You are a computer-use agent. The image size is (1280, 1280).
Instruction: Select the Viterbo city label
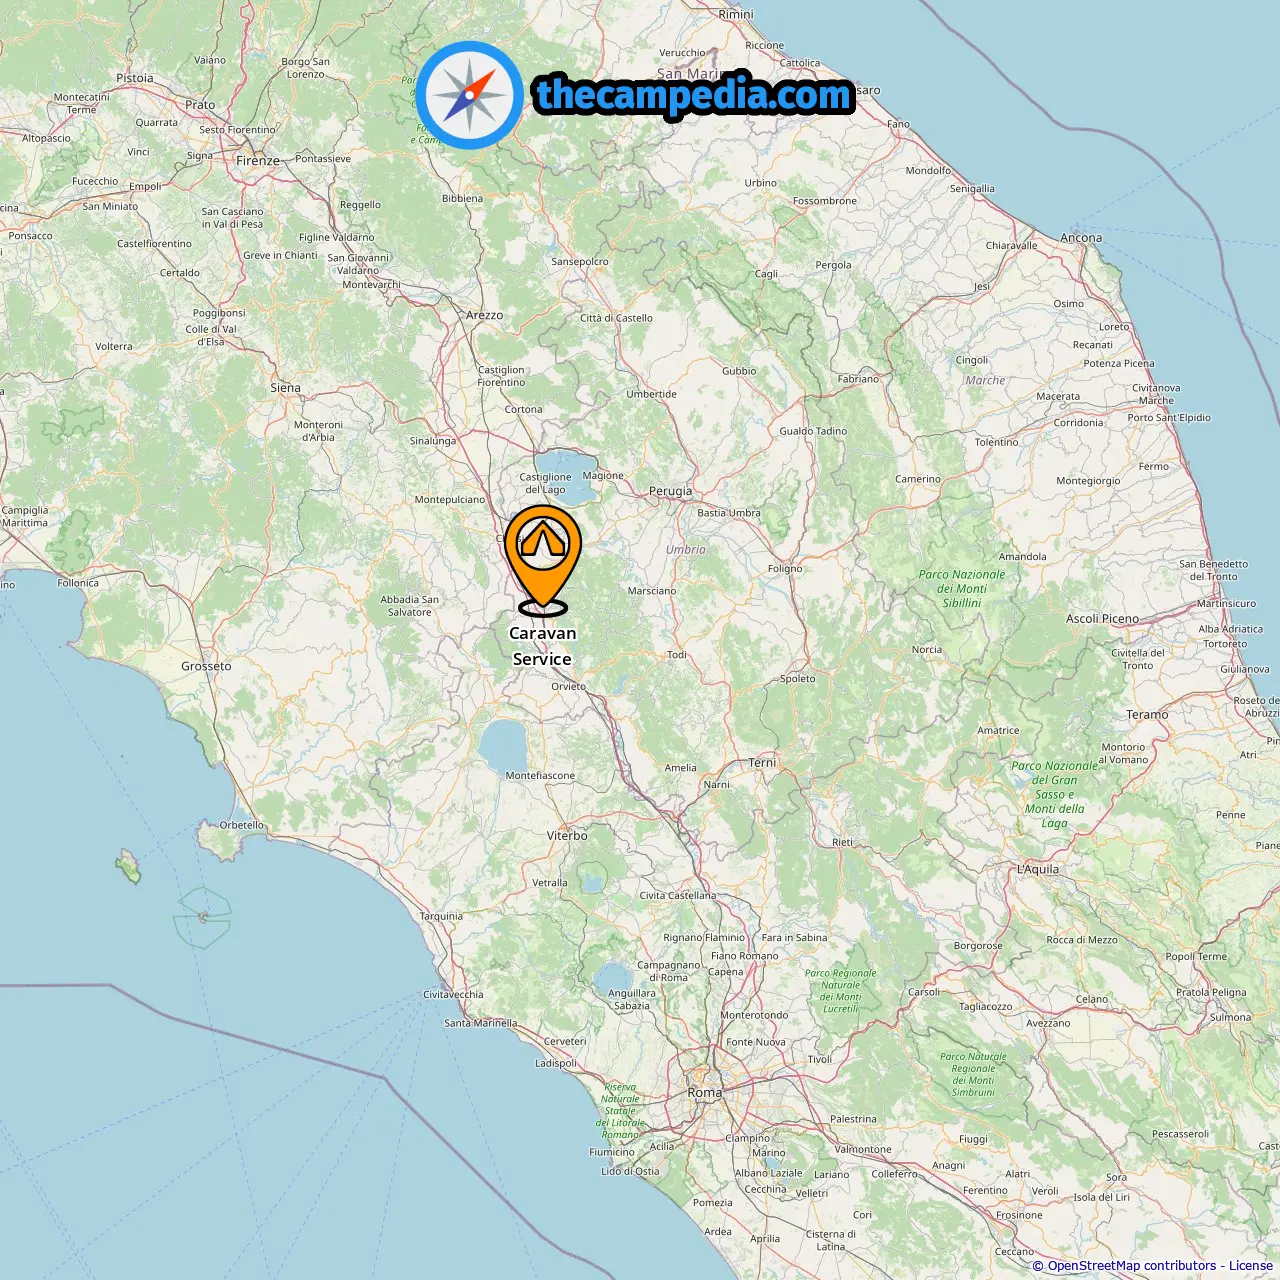point(567,836)
